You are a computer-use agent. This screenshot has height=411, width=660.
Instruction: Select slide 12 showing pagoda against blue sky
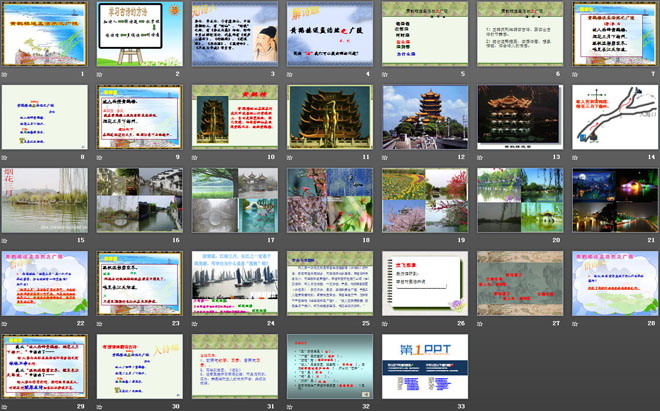pyautogui.click(x=424, y=116)
